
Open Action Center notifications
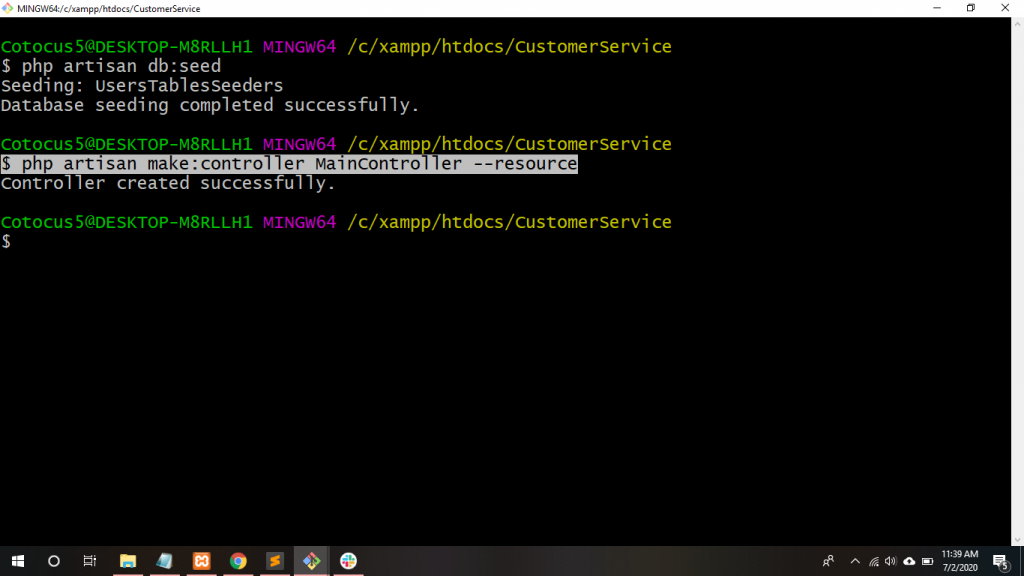point(999,561)
